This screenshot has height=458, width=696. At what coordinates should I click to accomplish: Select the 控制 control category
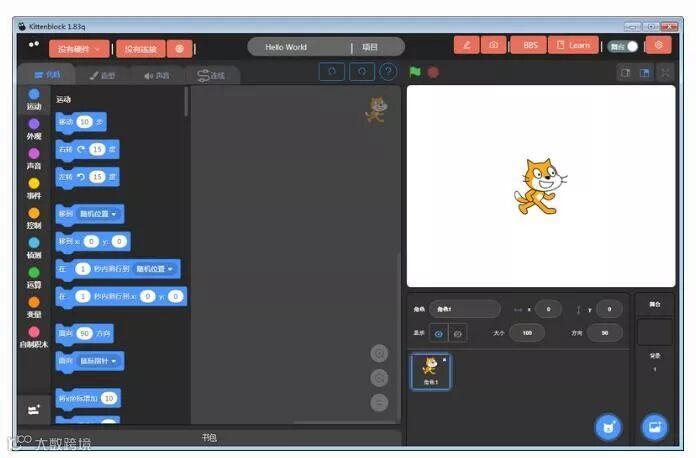[34, 218]
